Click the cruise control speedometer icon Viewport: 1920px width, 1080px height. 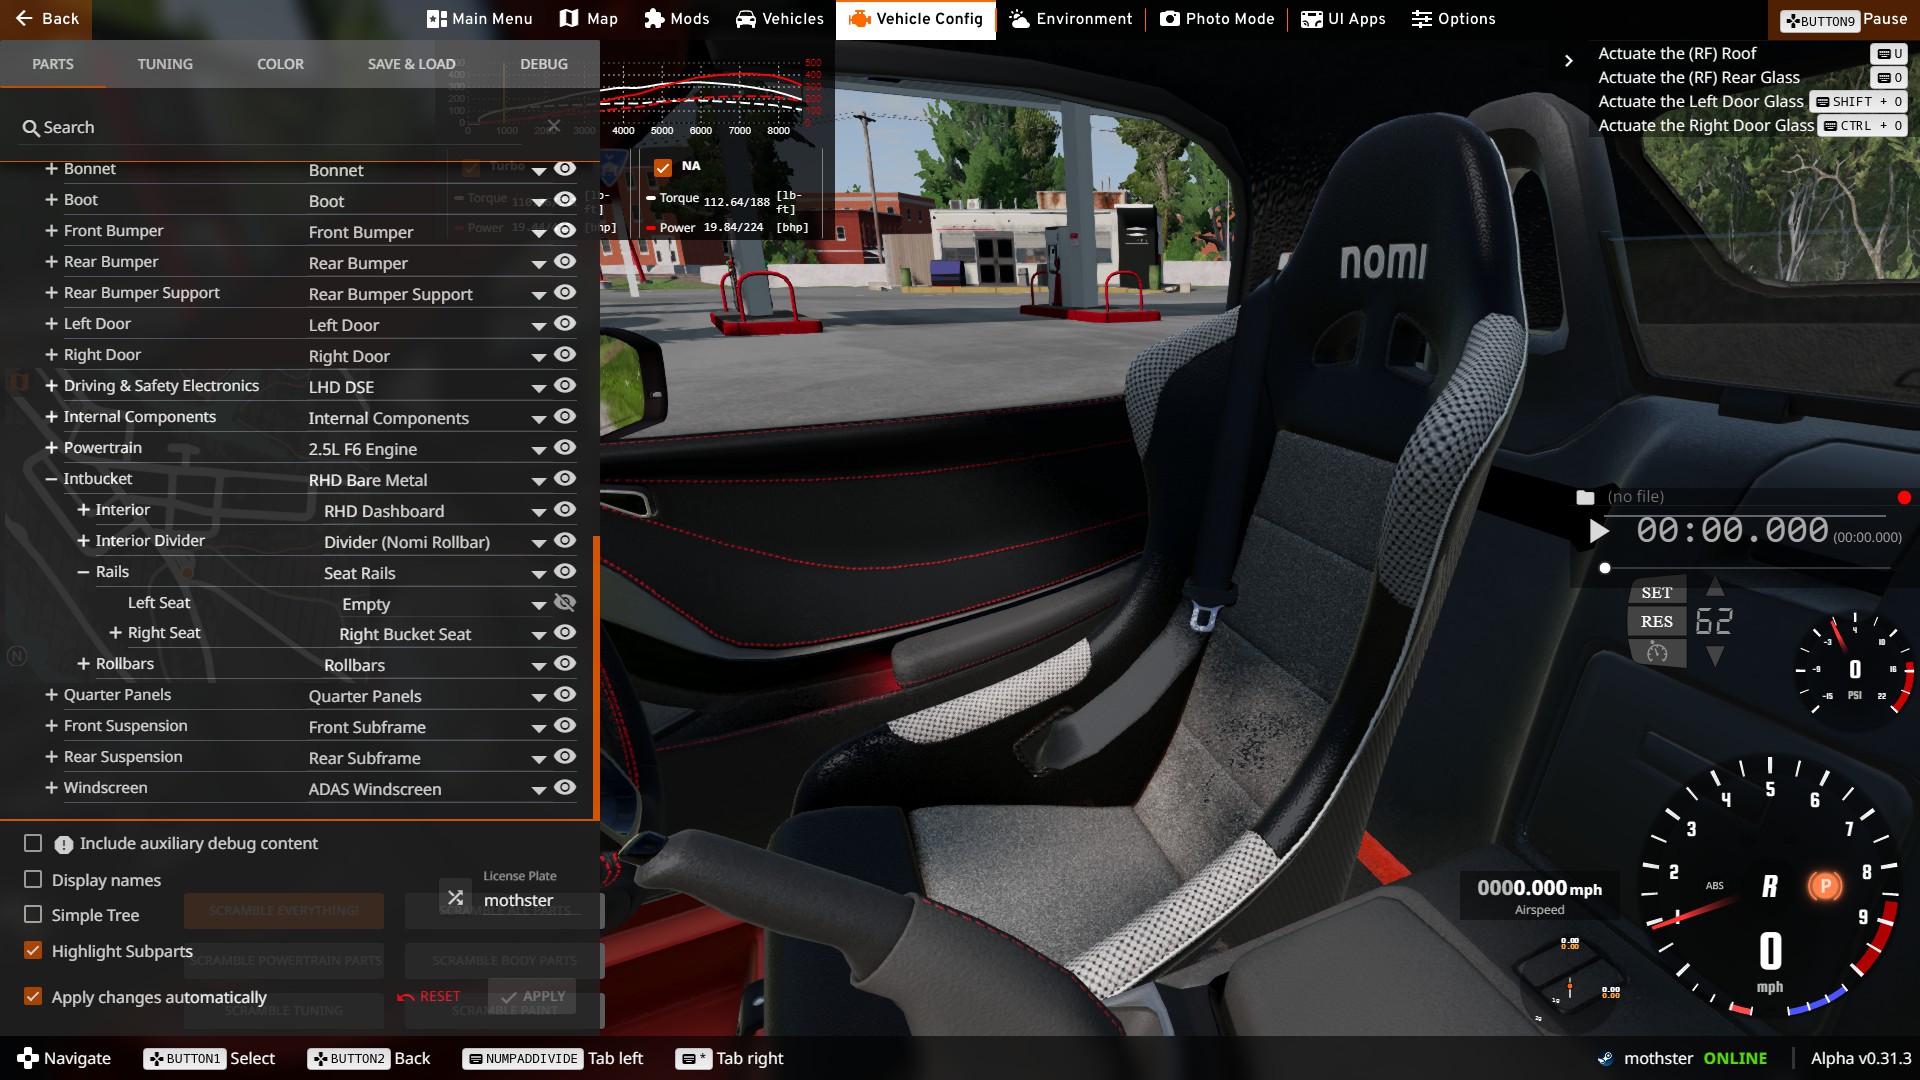(1657, 653)
